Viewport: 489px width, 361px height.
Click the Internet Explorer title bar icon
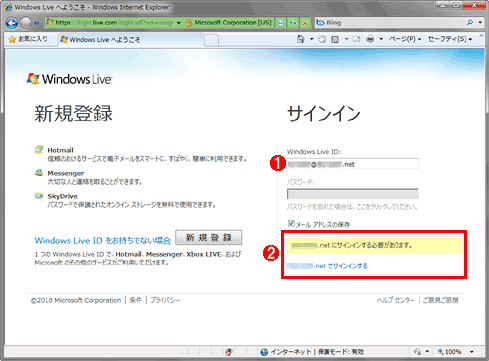tap(8, 7)
